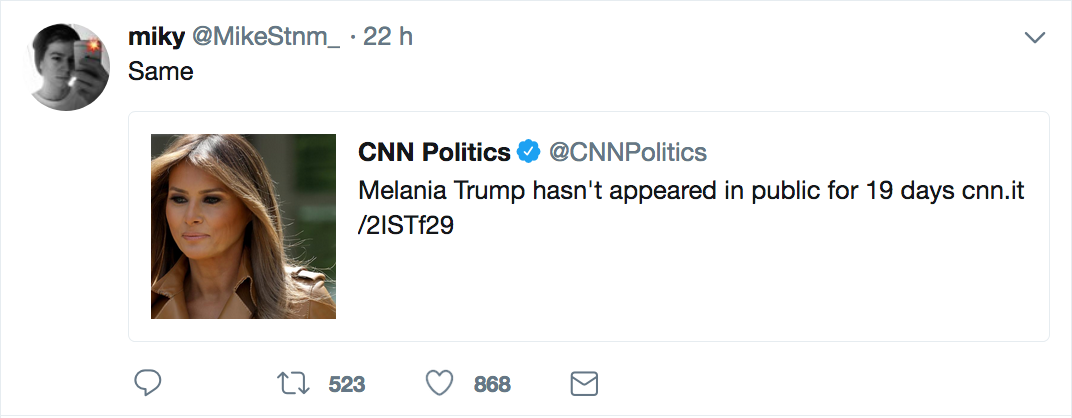
Task: Follow the "/2ISTf29" link fragment
Action: 406,226
